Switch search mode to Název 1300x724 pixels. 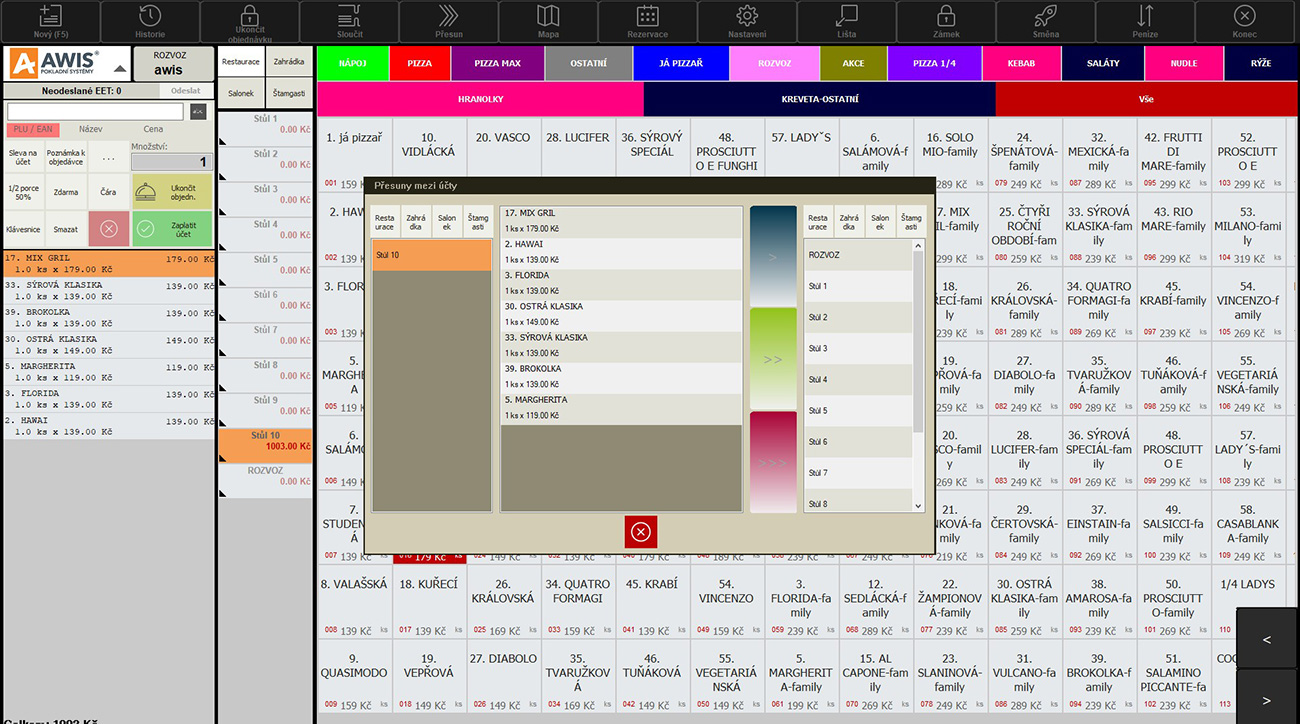91,129
